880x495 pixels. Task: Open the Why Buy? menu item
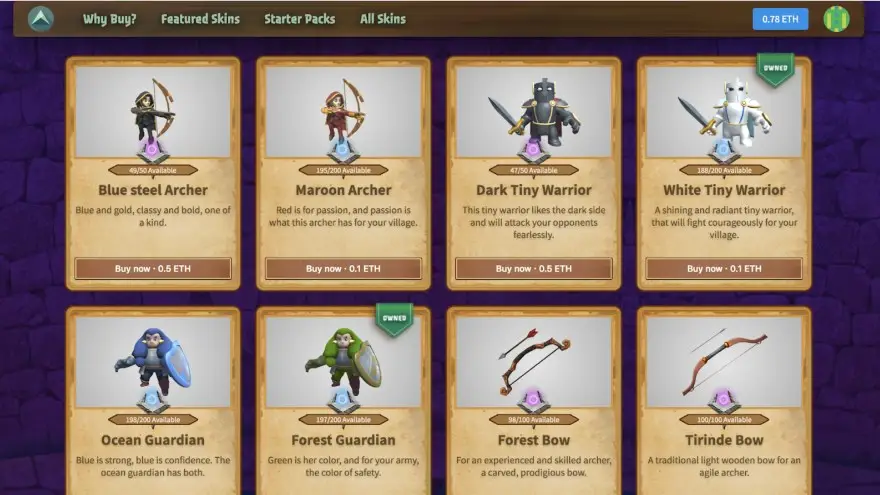pyautogui.click(x=109, y=19)
